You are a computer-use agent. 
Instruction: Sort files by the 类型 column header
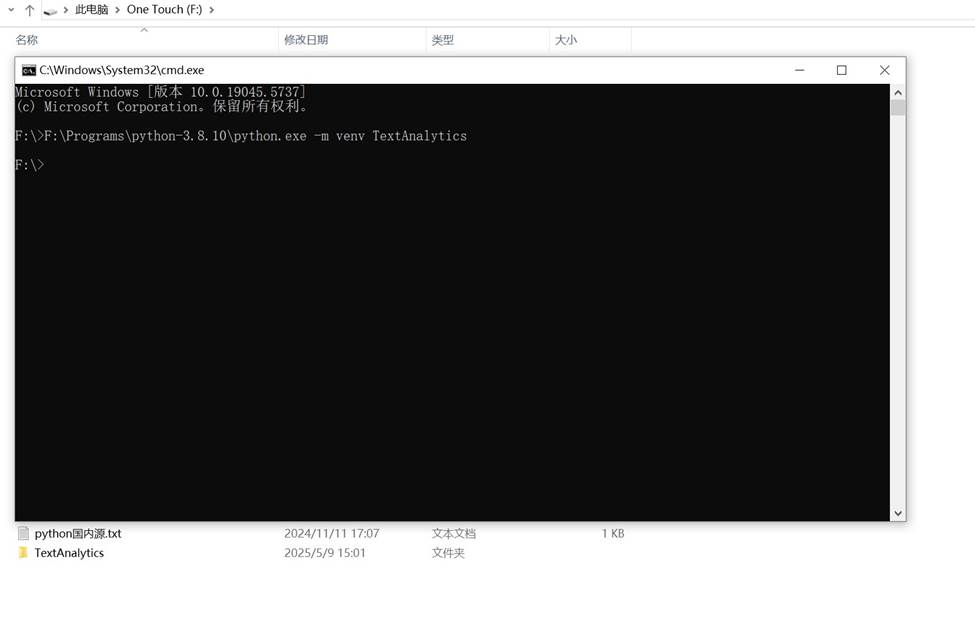[441, 40]
